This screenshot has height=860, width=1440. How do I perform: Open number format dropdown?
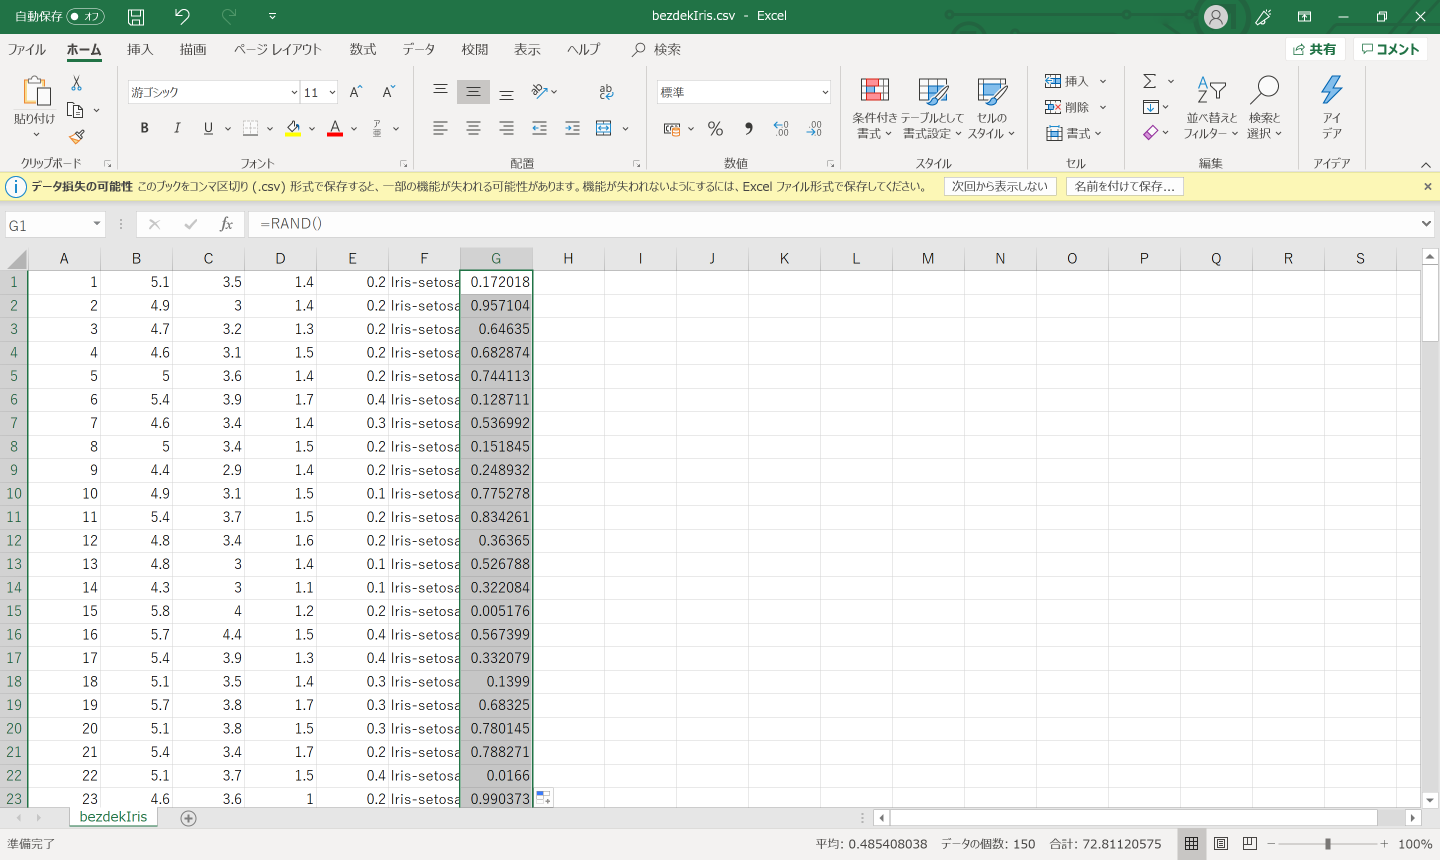coord(825,92)
